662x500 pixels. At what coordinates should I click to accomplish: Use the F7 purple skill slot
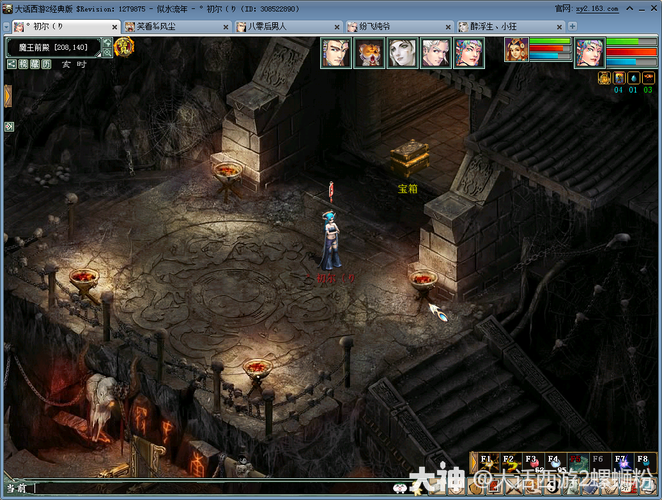pyautogui.click(x=622, y=463)
